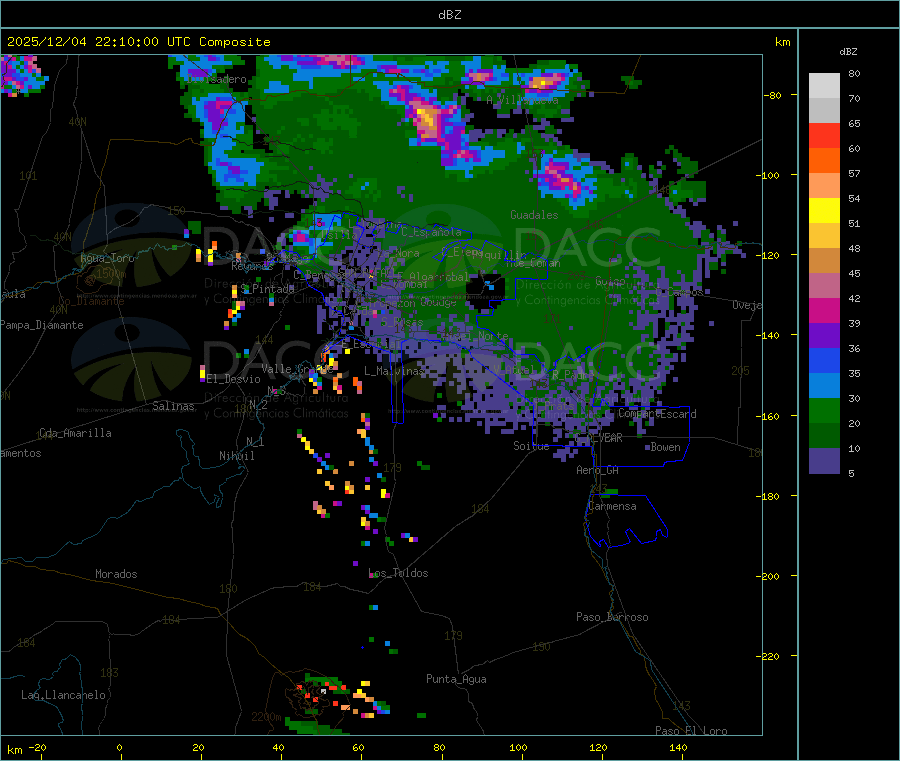Click the Soitue town label
The height and width of the screenshot is (761, 900).
pos(531,446)
